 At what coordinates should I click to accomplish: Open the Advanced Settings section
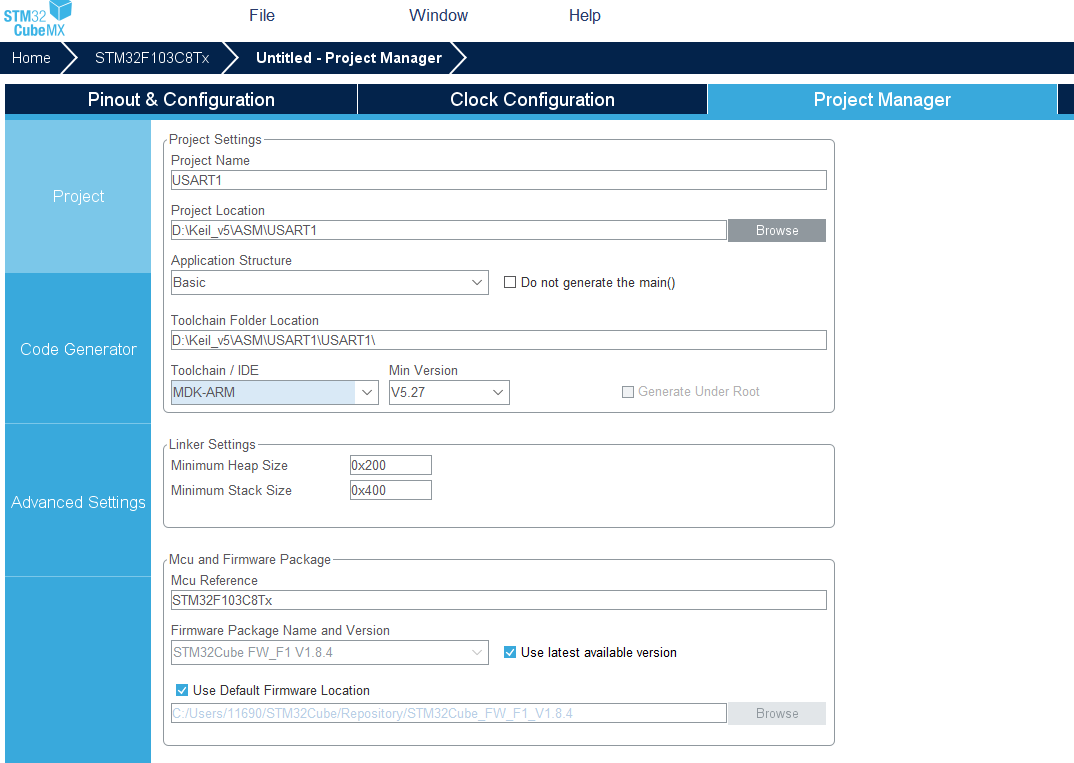coord(78,502)
